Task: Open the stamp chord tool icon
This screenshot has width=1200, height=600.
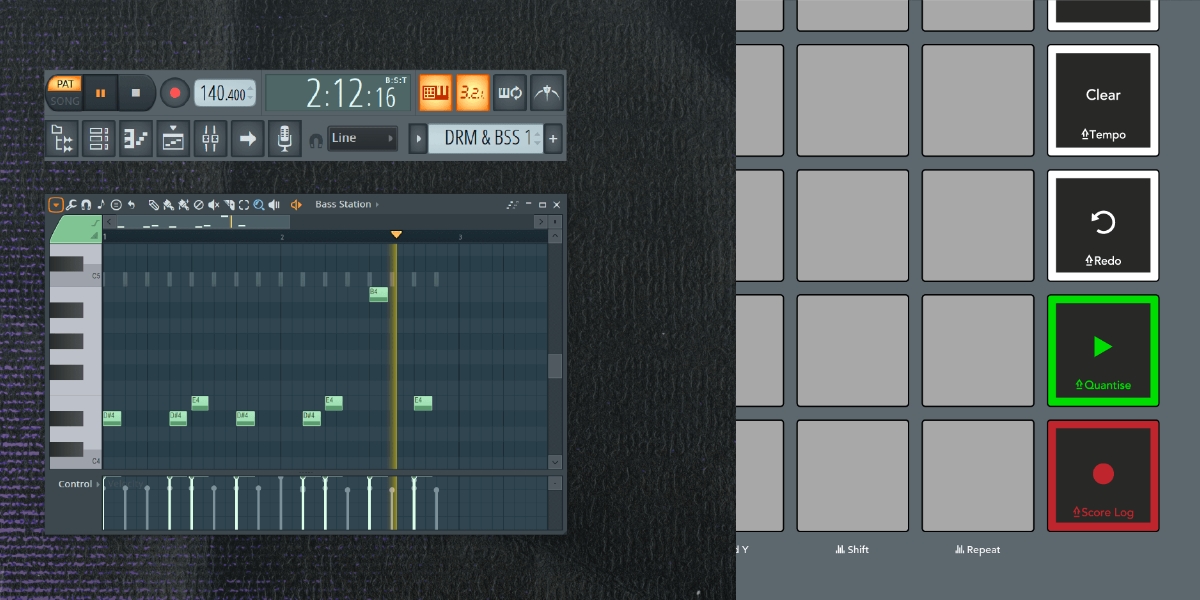Action: pos(116,204)
